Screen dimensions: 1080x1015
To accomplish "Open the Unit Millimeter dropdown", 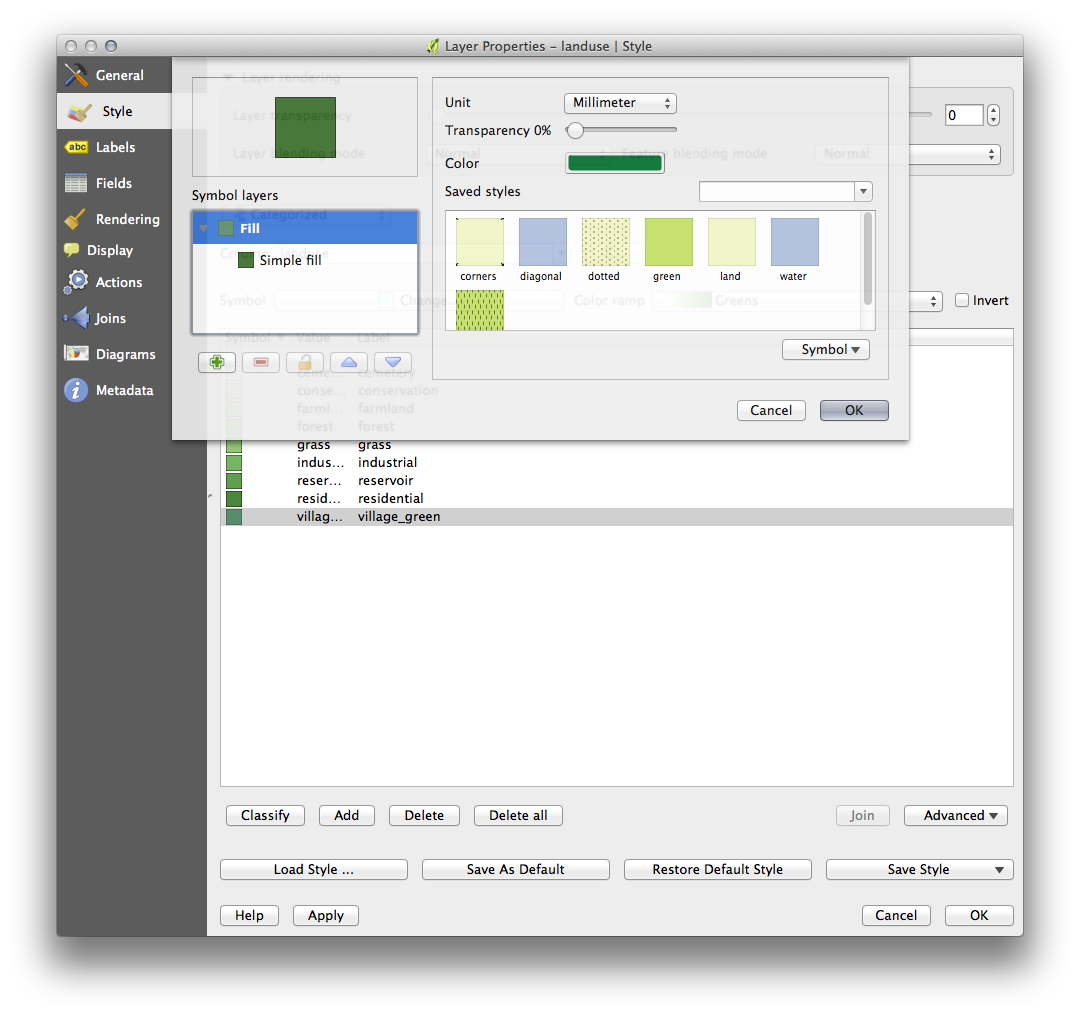I will (x=620, y=103).
